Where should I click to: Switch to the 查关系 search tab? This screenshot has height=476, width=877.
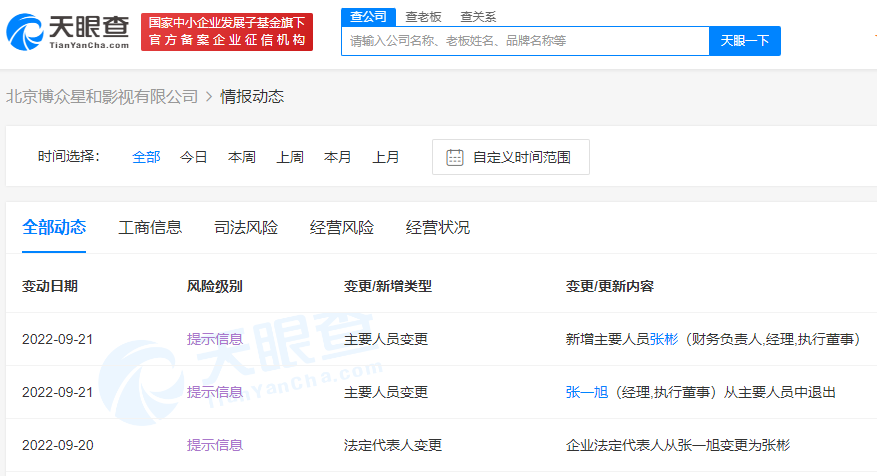[478, 17]
